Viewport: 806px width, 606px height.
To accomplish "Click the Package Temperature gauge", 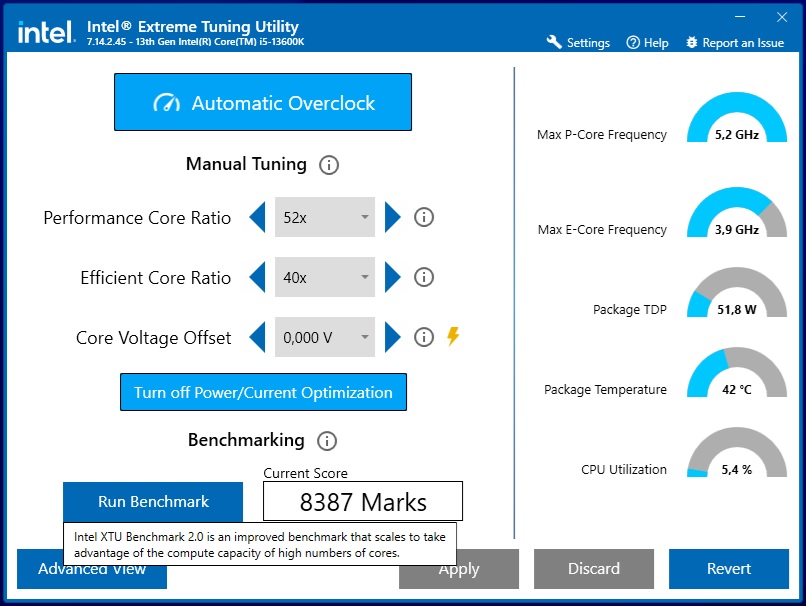I will point(737,372).
